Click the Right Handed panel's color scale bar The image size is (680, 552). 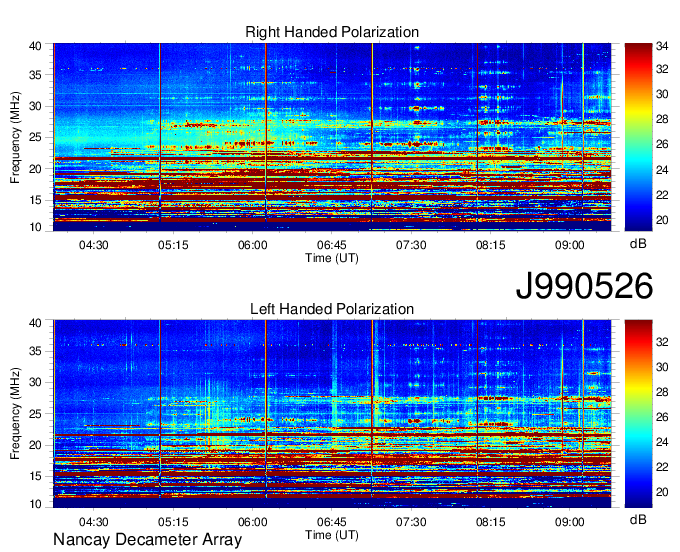[x=638, y=137]
